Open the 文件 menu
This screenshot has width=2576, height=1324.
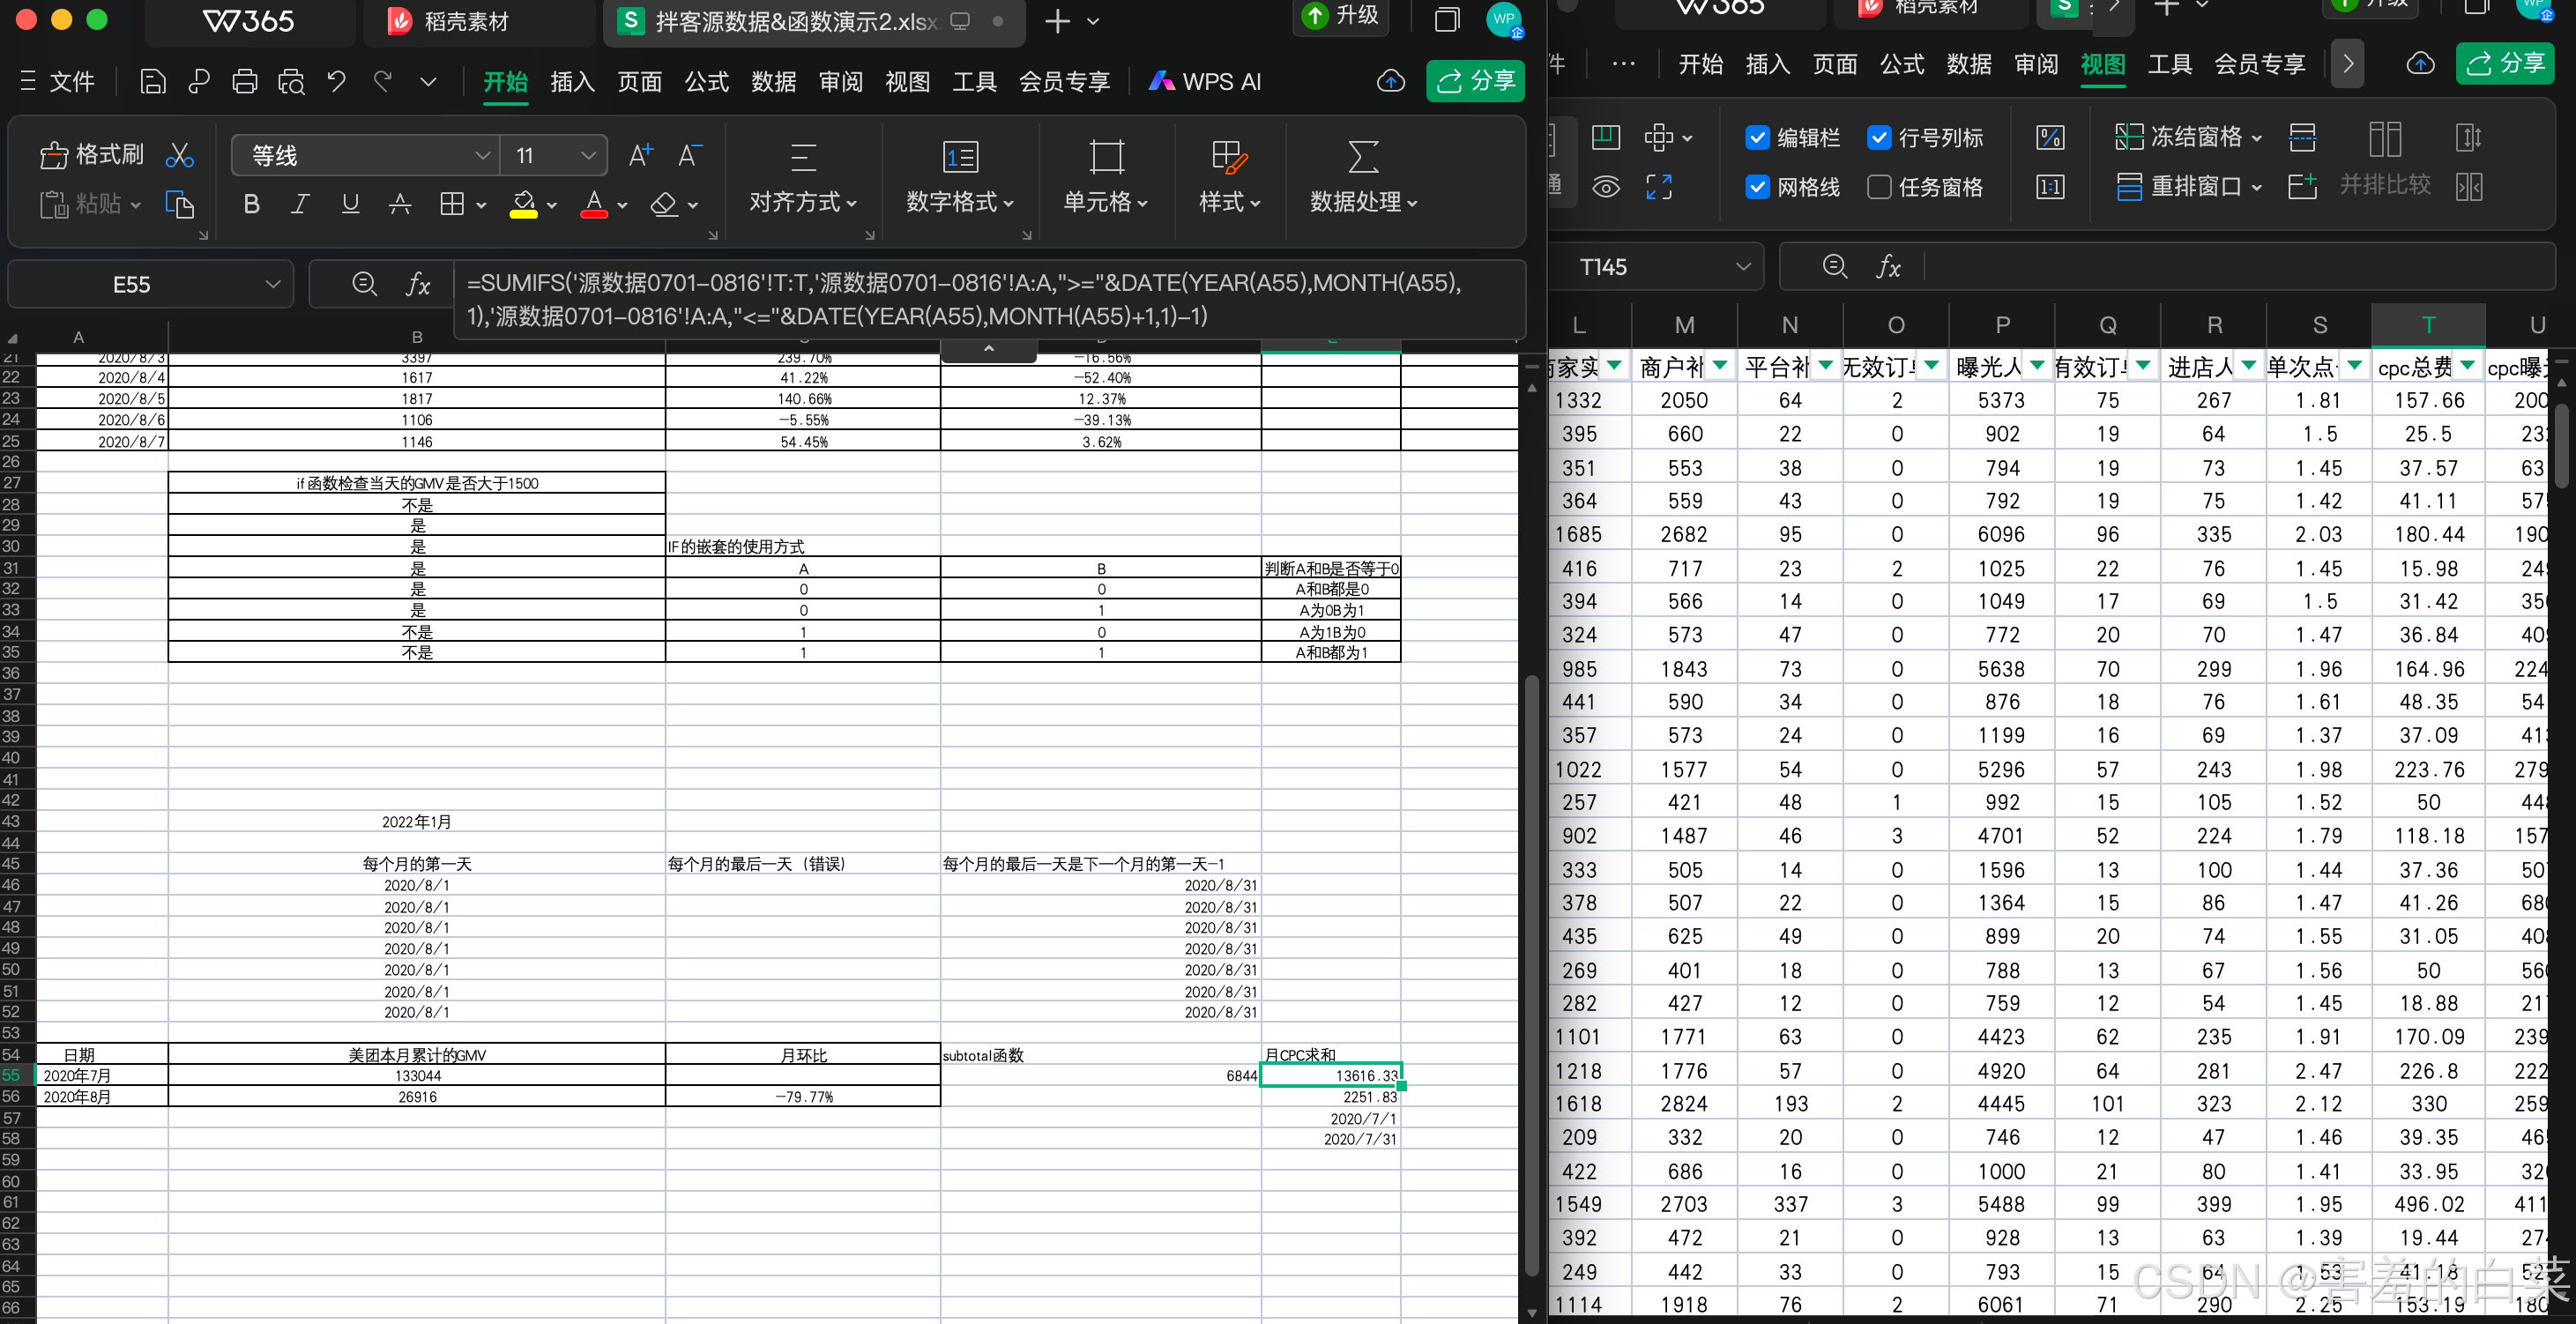(x=58, y=81)
